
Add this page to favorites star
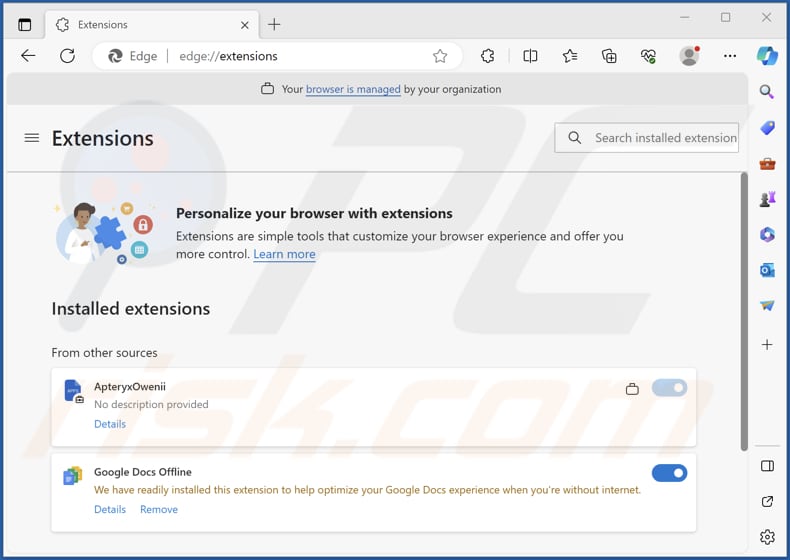(440, 56)
